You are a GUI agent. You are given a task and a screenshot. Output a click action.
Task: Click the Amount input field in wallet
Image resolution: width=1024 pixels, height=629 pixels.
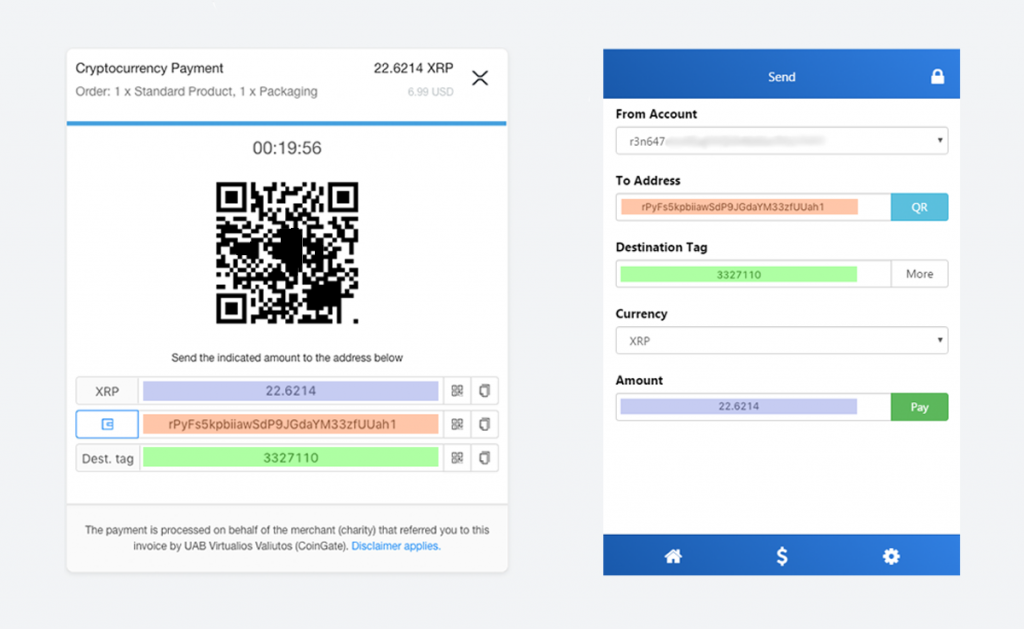(x=754, y=407)
